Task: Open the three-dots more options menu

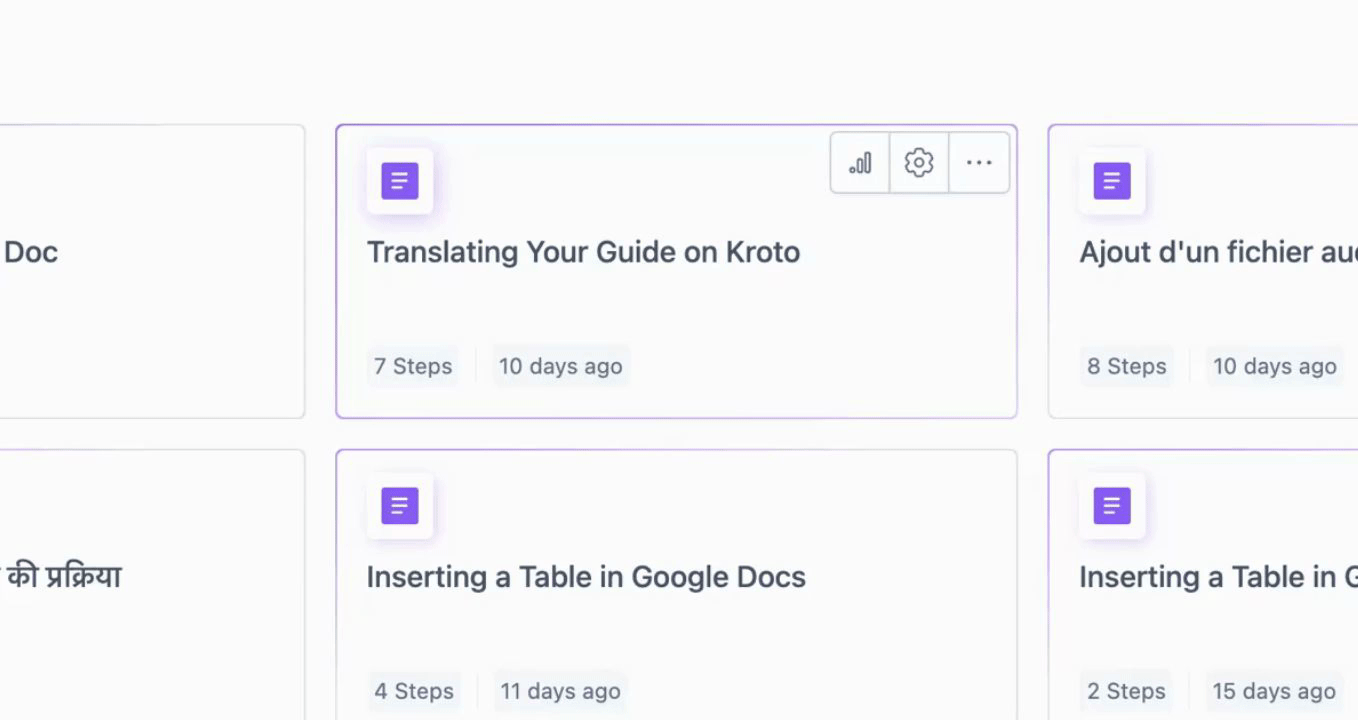Action: [x=979, y=162]
